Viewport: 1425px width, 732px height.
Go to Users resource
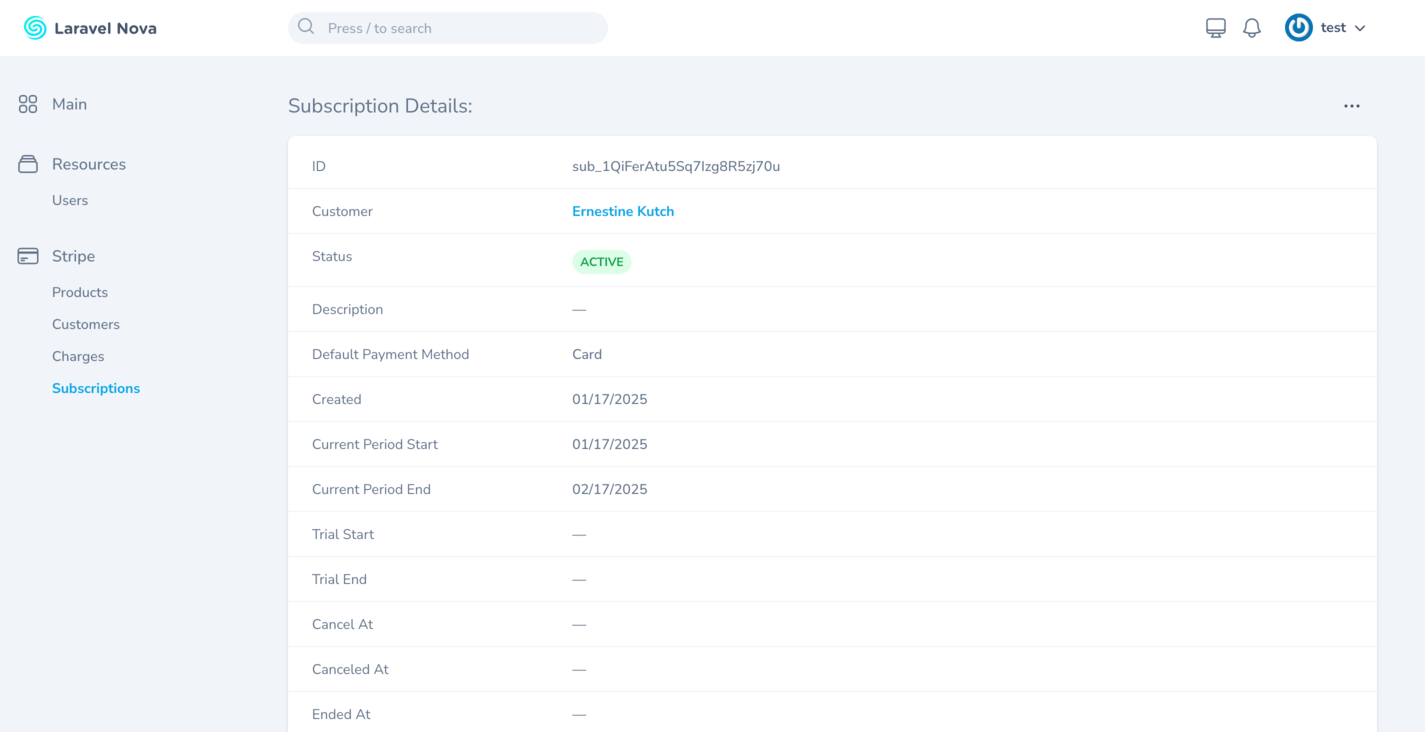(x=70, y=200)
